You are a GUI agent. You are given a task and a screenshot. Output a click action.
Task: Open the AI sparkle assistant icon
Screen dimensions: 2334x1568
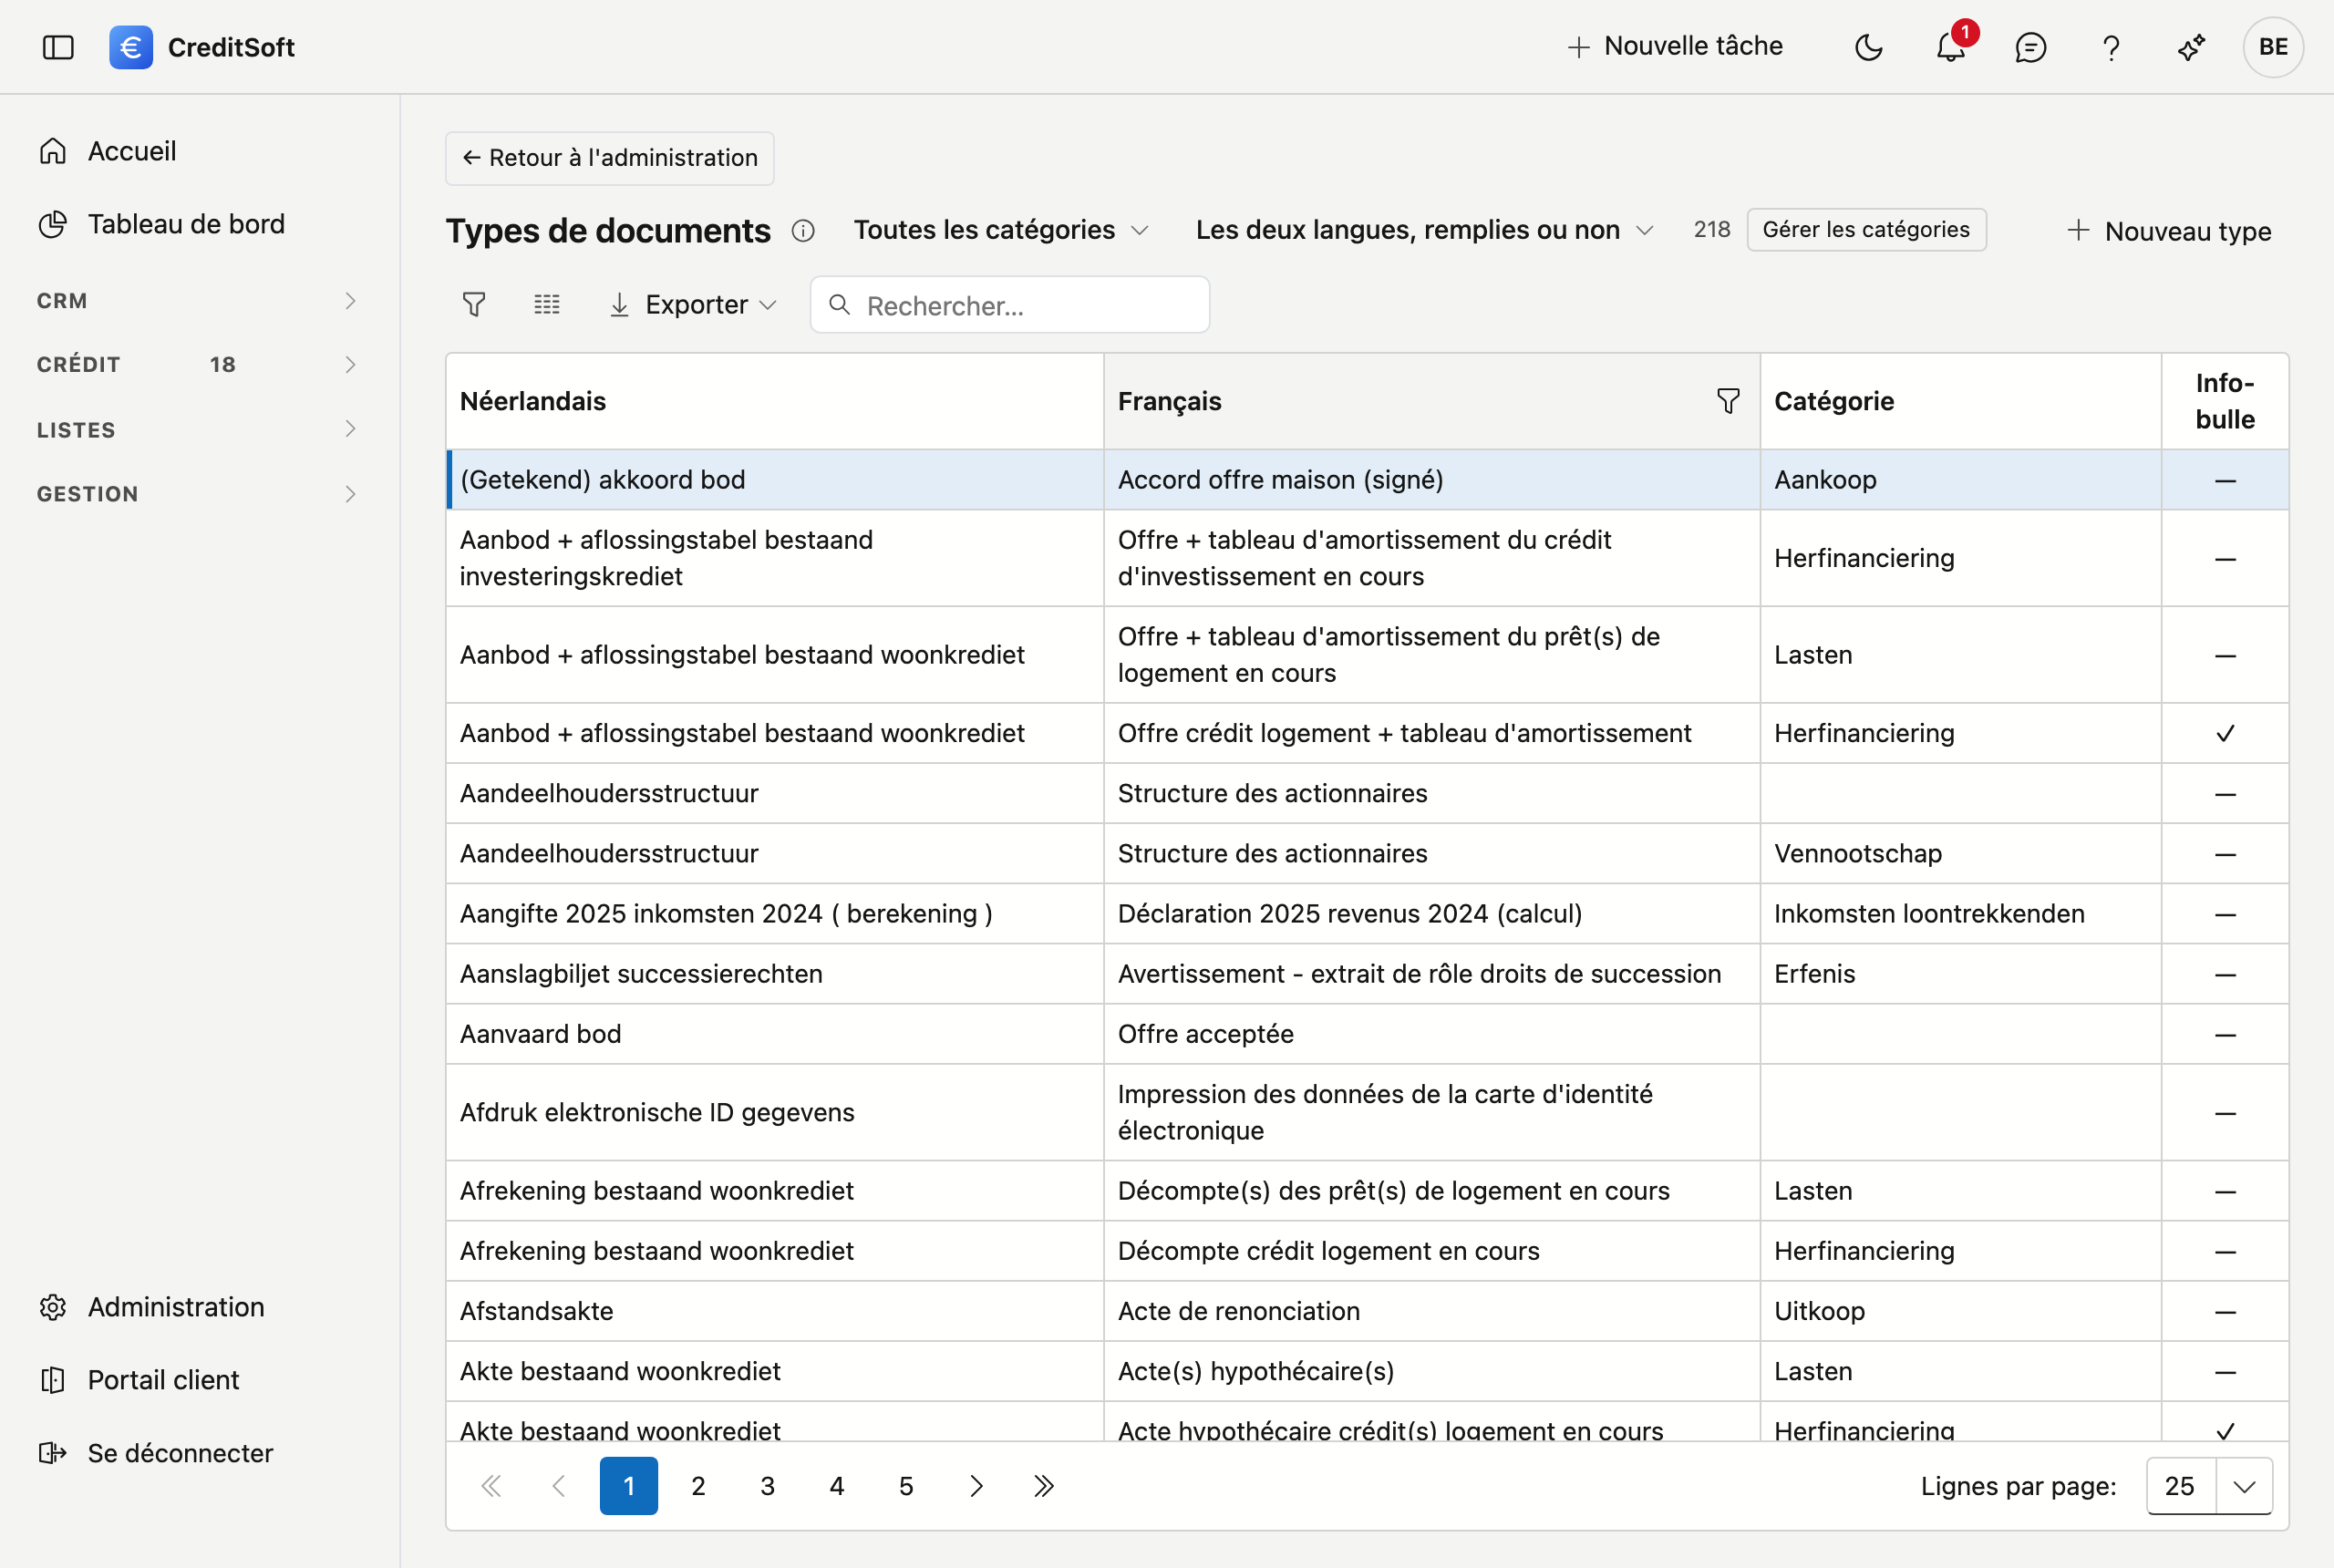pos(2191,47)
